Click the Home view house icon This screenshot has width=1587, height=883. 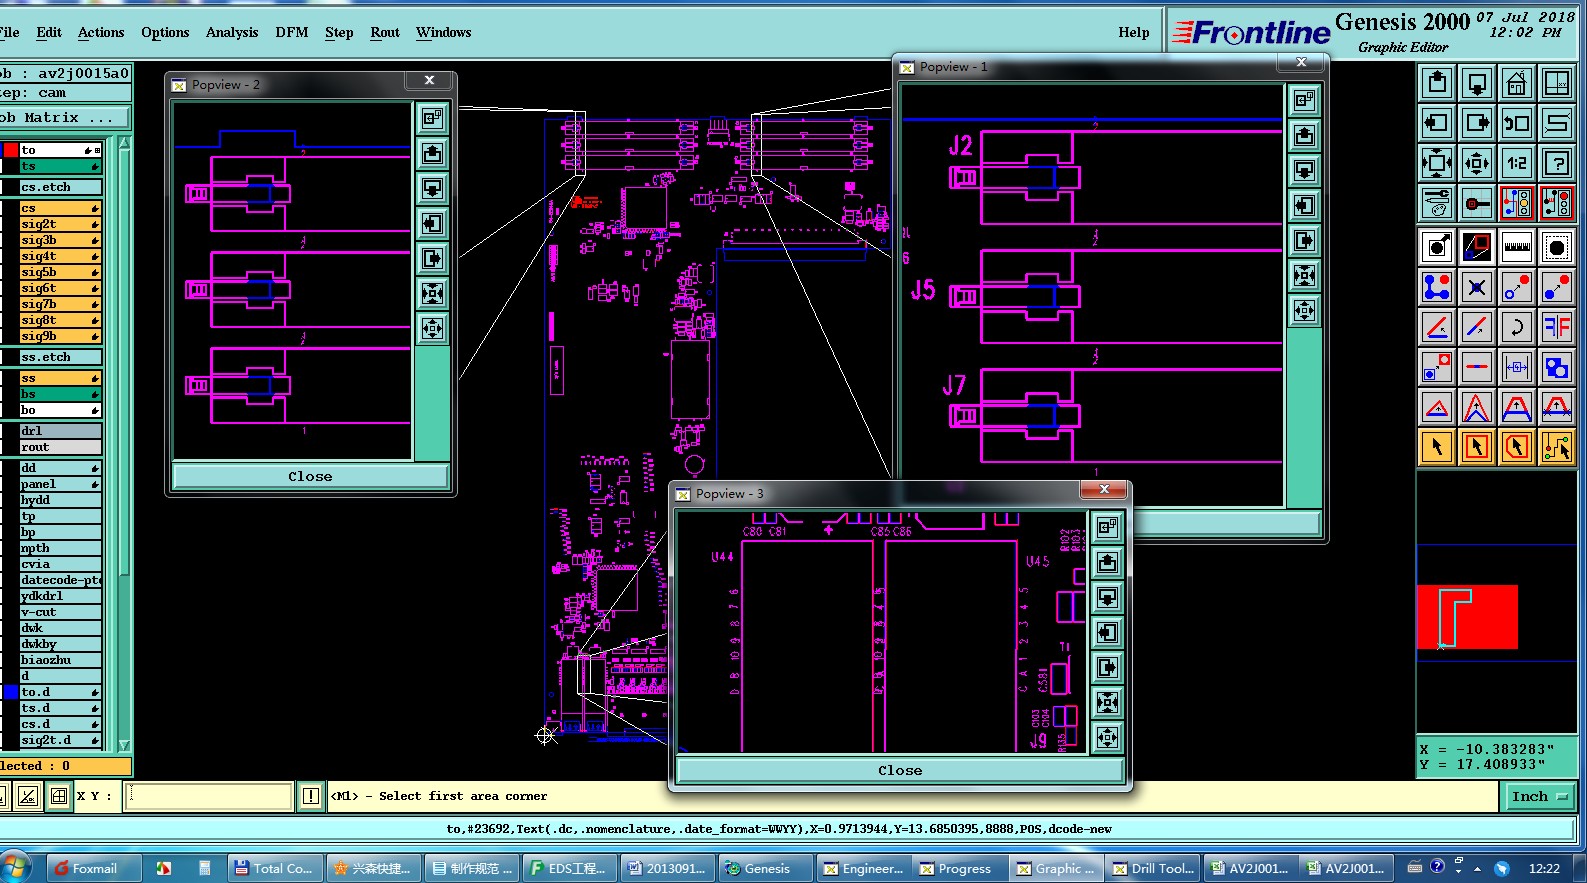click(1517, 83)
